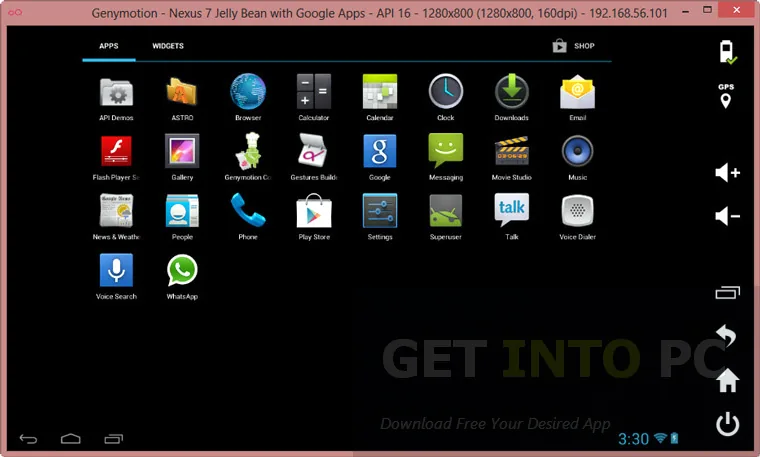Open the Shop link
Image resolution: width=760 pixels, height=457 pixels.
[x=573, y=46]
